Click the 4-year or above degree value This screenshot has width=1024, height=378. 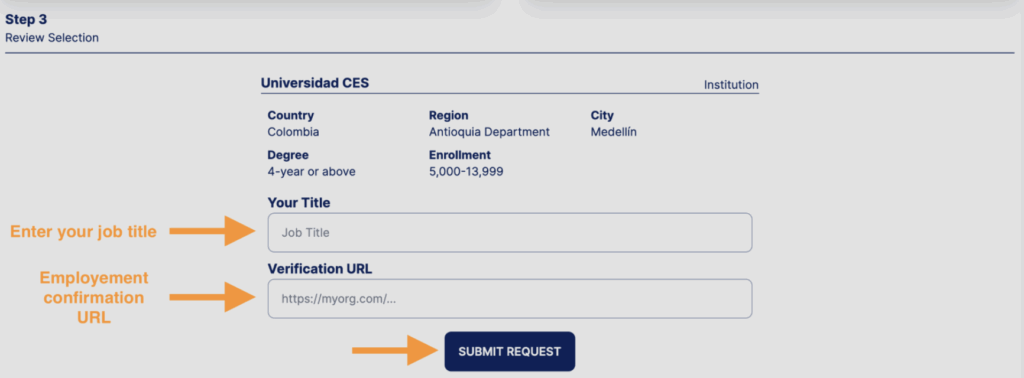[x=312, y=172]
